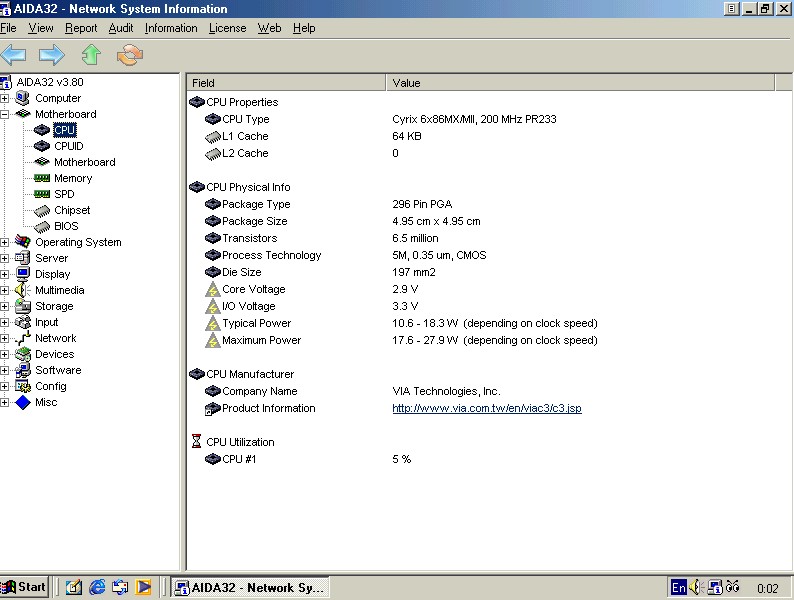Viewport: 794px width, 600px height.
Task: Open the View menu
Action: click(41, 28)
